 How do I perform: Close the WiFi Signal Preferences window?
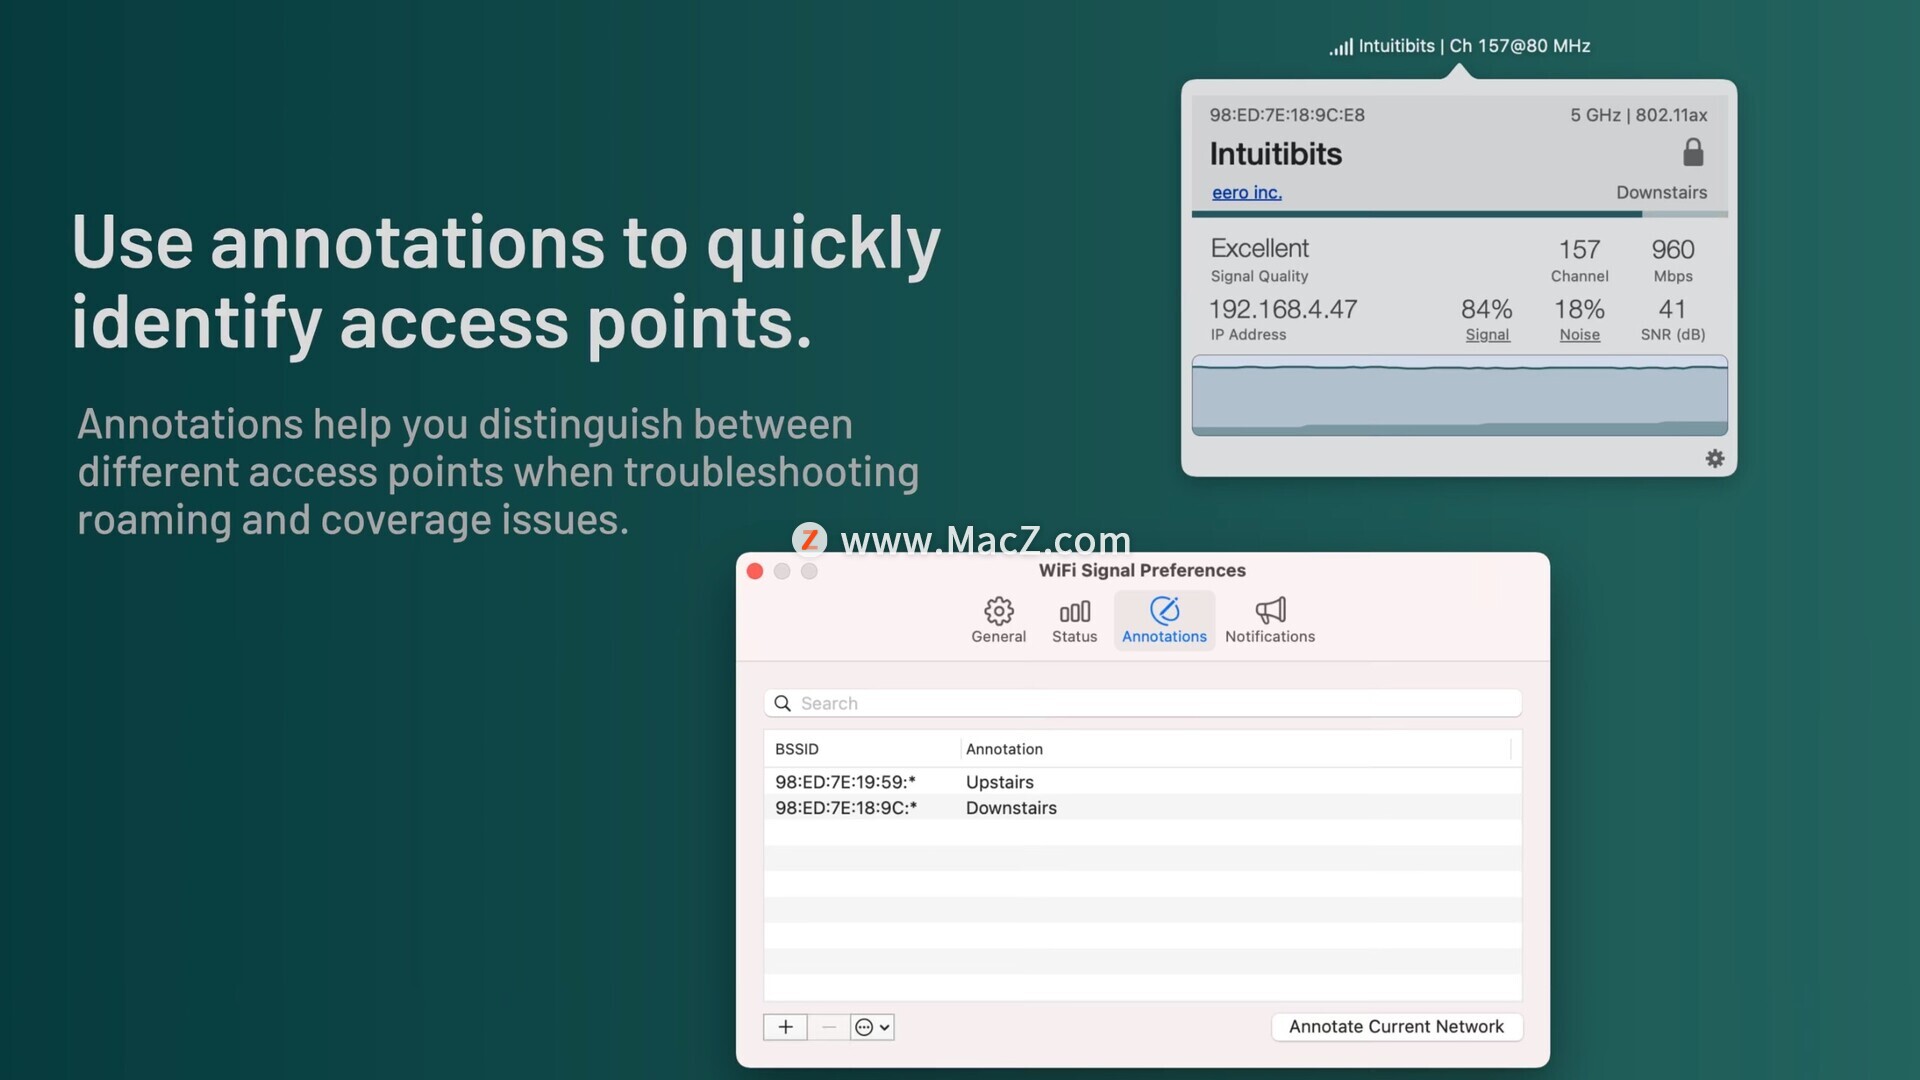coord(755,571)
